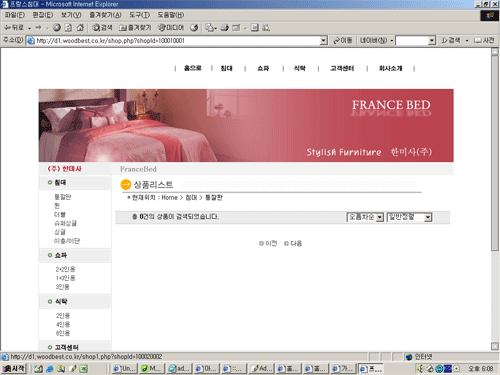Expand the Naver search box dropdown arrow
The height and width of the screenshot is (375, 500).
tap(432, 41)
